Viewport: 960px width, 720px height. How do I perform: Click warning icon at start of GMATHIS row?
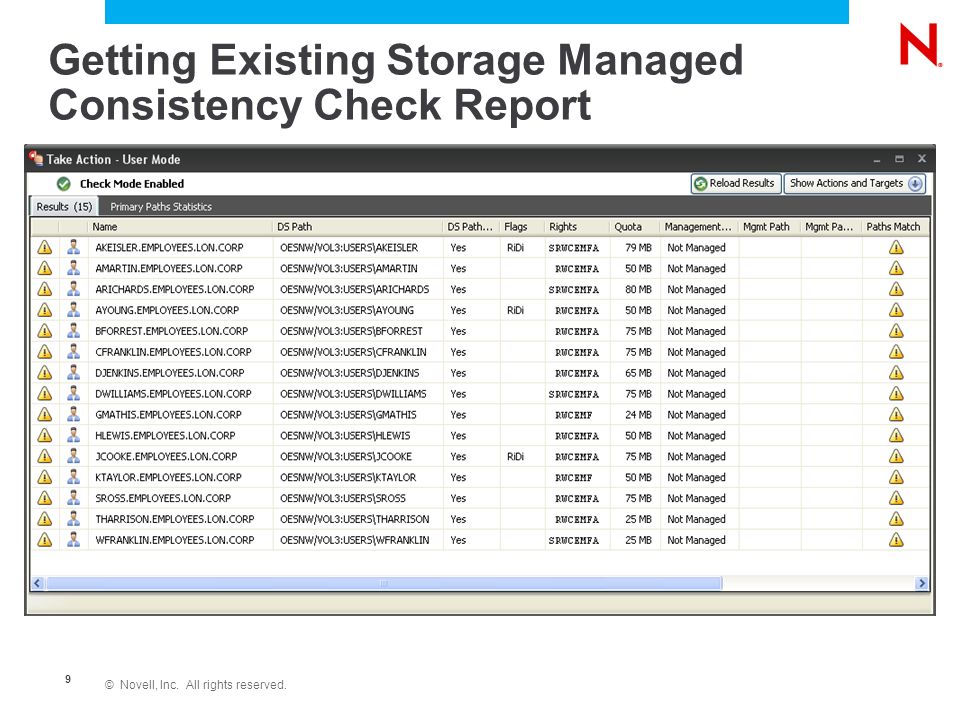click(45, 414)
